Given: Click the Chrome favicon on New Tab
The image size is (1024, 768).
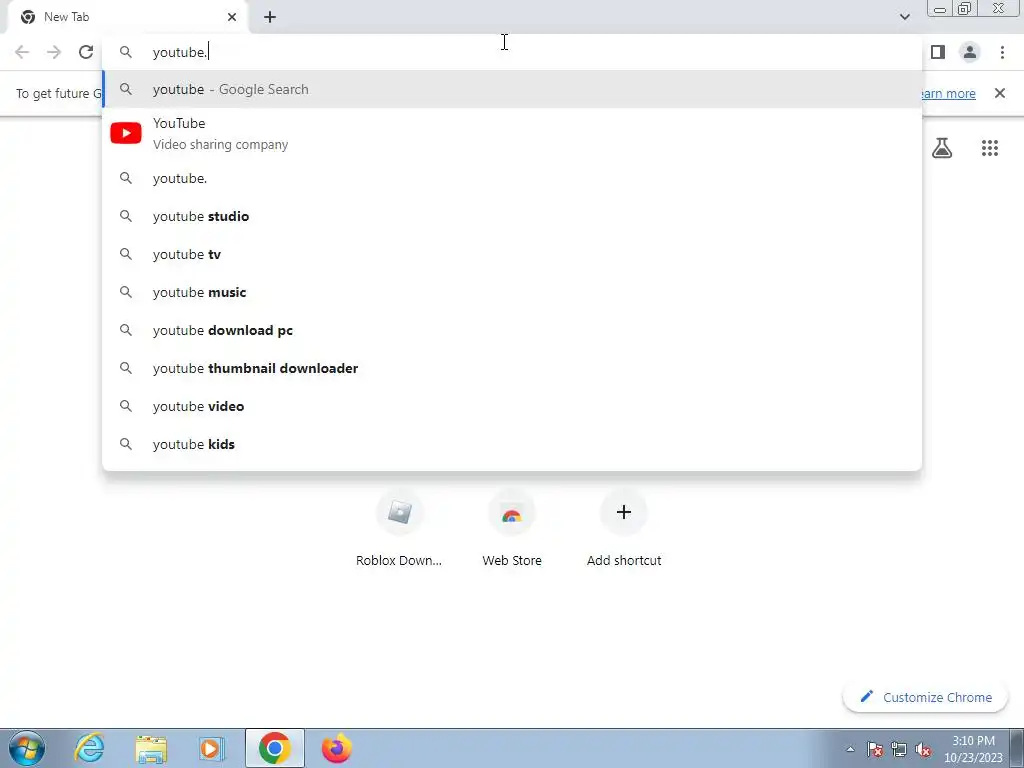Looking at the screenshot, I should 28,17.
